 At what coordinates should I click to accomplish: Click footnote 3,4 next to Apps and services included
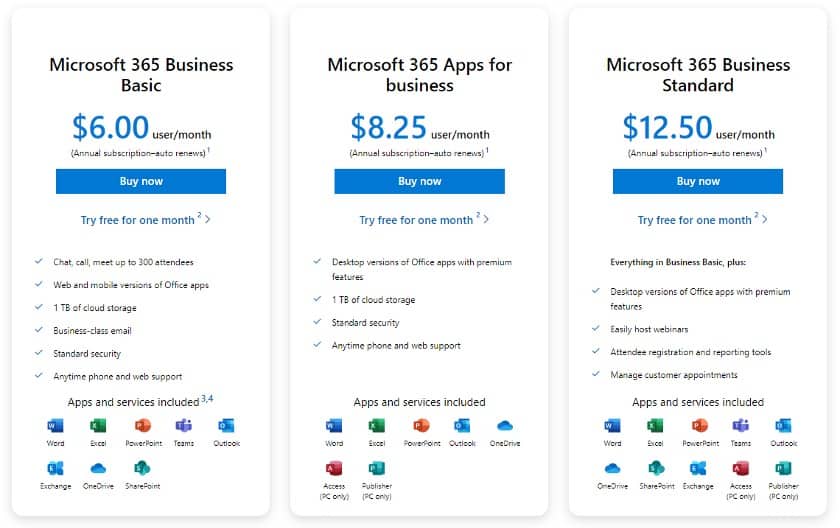[x=207, y=398]
